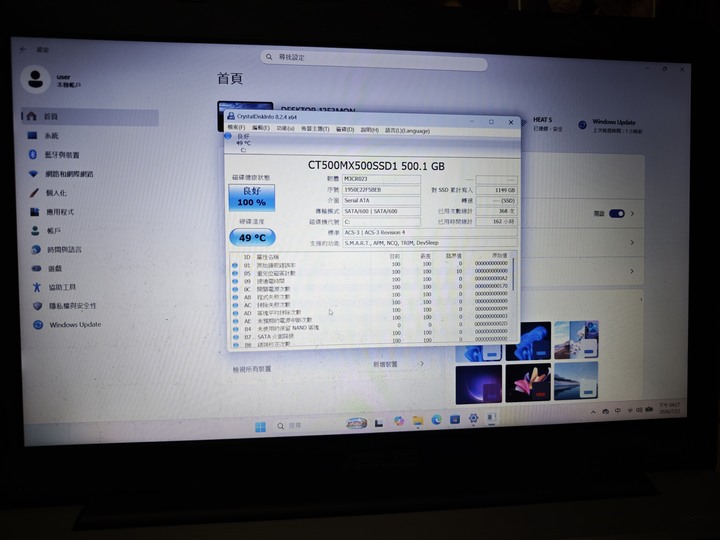The width and height of the screenshot is (720, 540).
Task: Click the power on hours value 162 小時
Action: click(496, 222)
